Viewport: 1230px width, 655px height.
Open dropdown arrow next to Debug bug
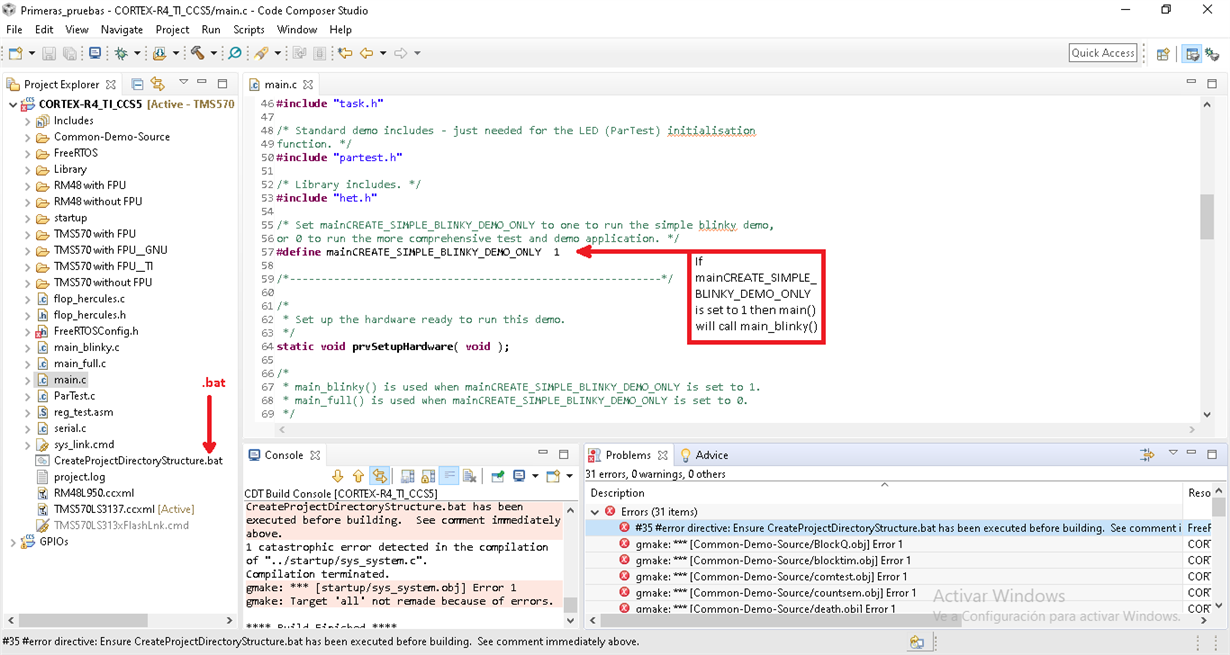point(137,53)
